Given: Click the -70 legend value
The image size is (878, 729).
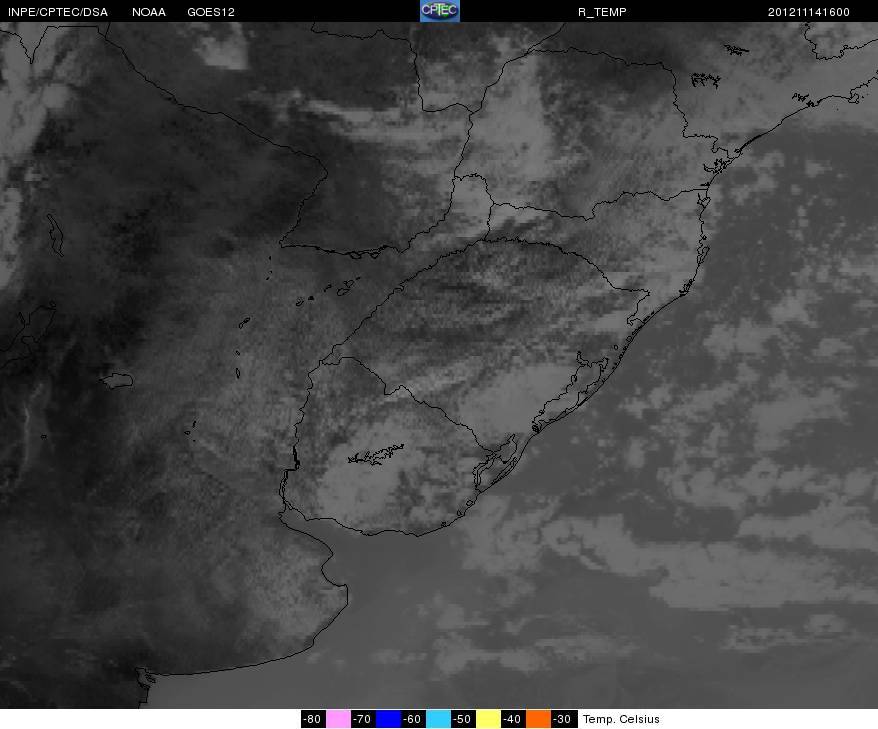Looking at the screenshot, I should tap(363, 719).
